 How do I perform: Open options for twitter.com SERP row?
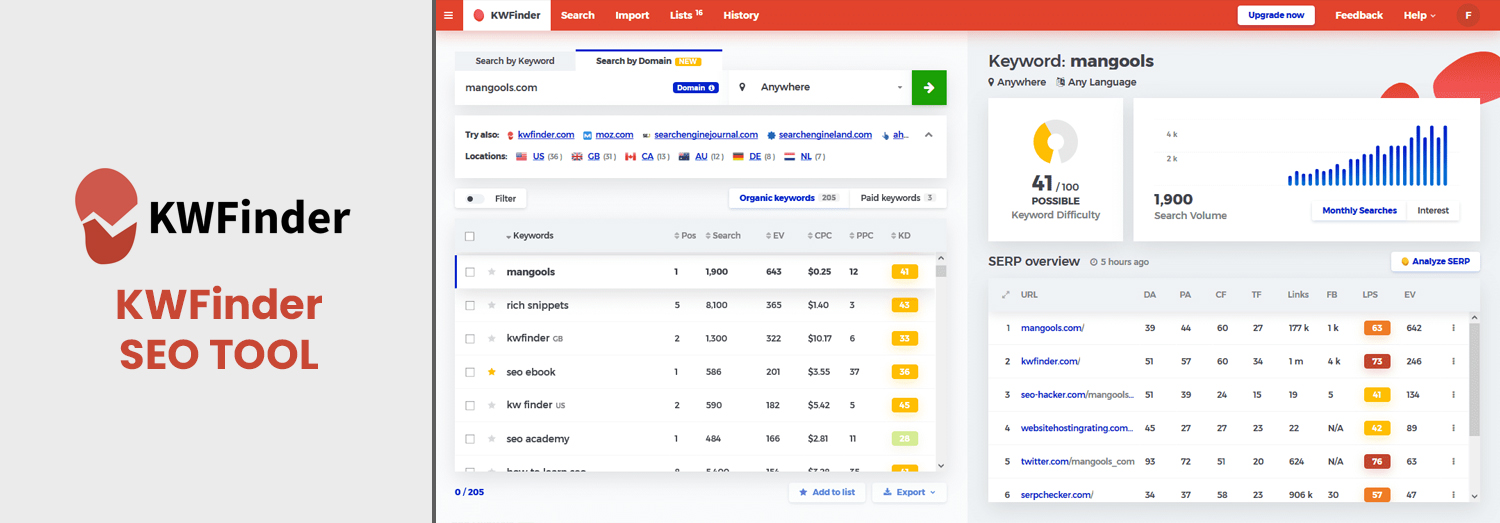tap(1453, 461)
